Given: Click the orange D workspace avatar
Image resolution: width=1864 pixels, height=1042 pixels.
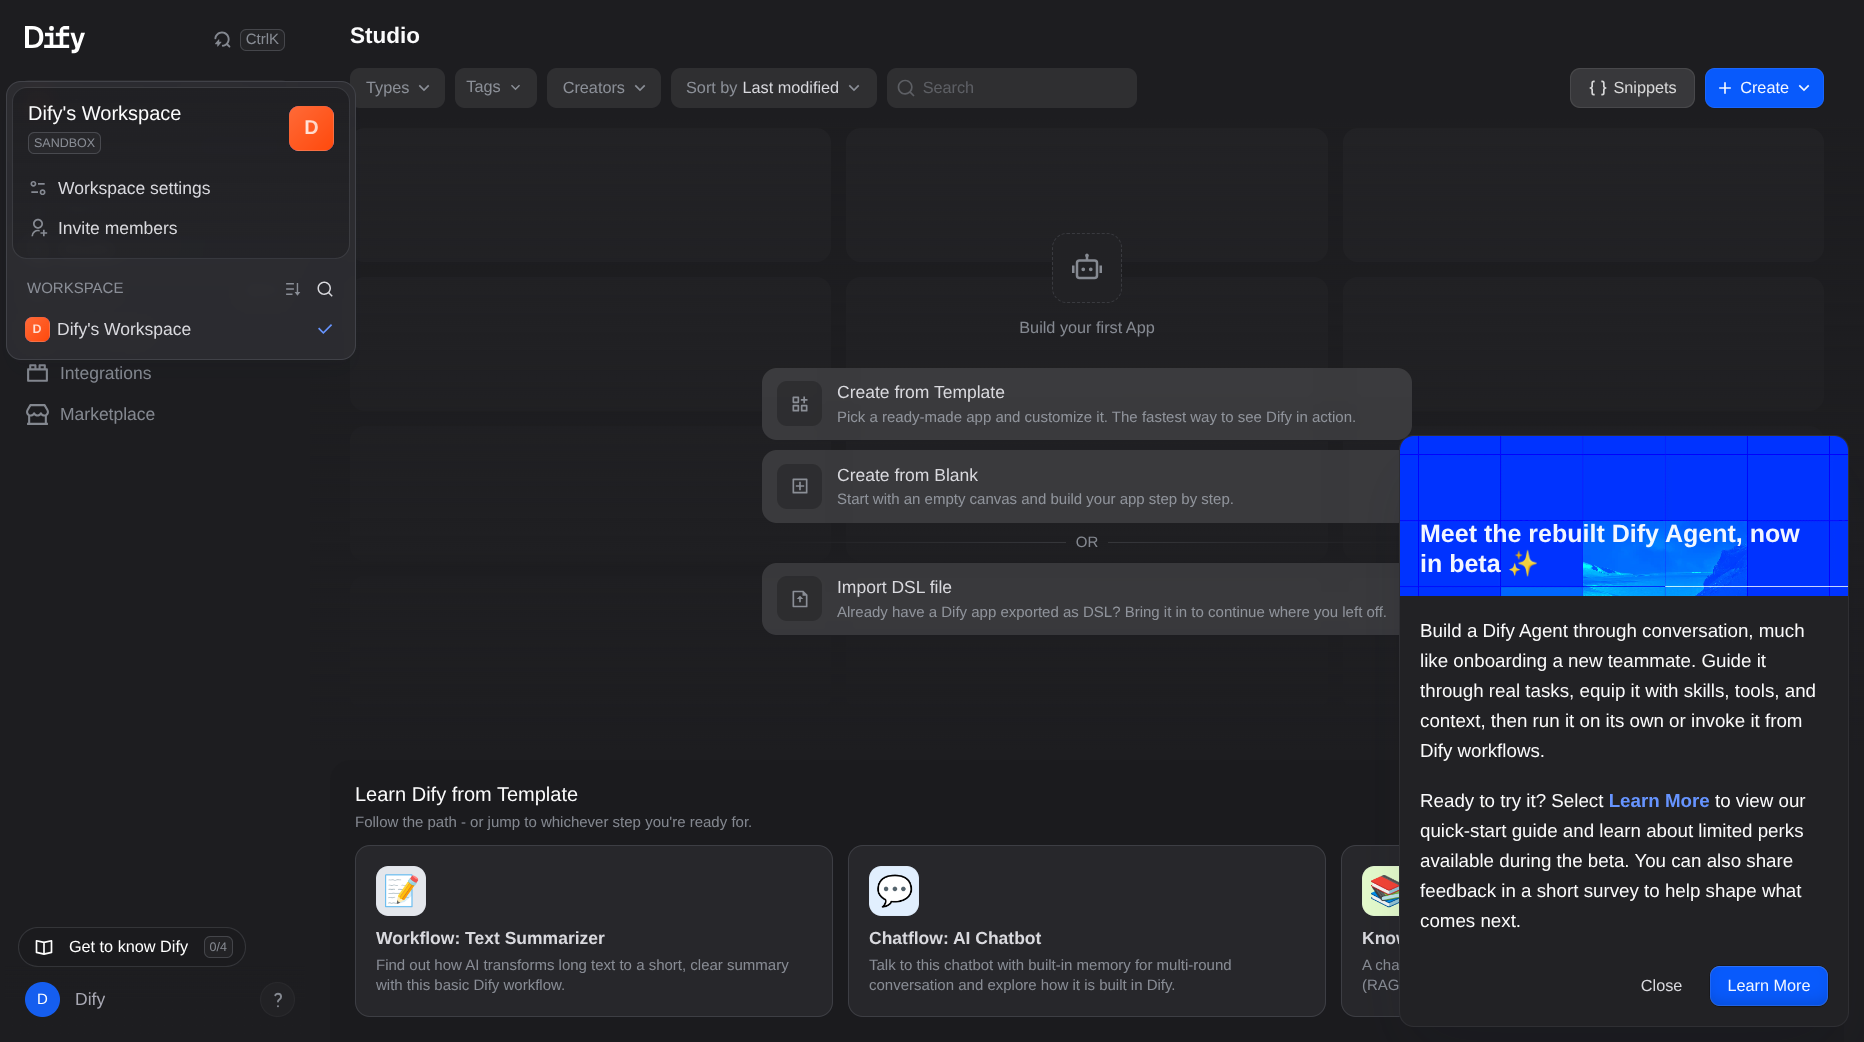Looking at the screenshot, I should (311, 128).
